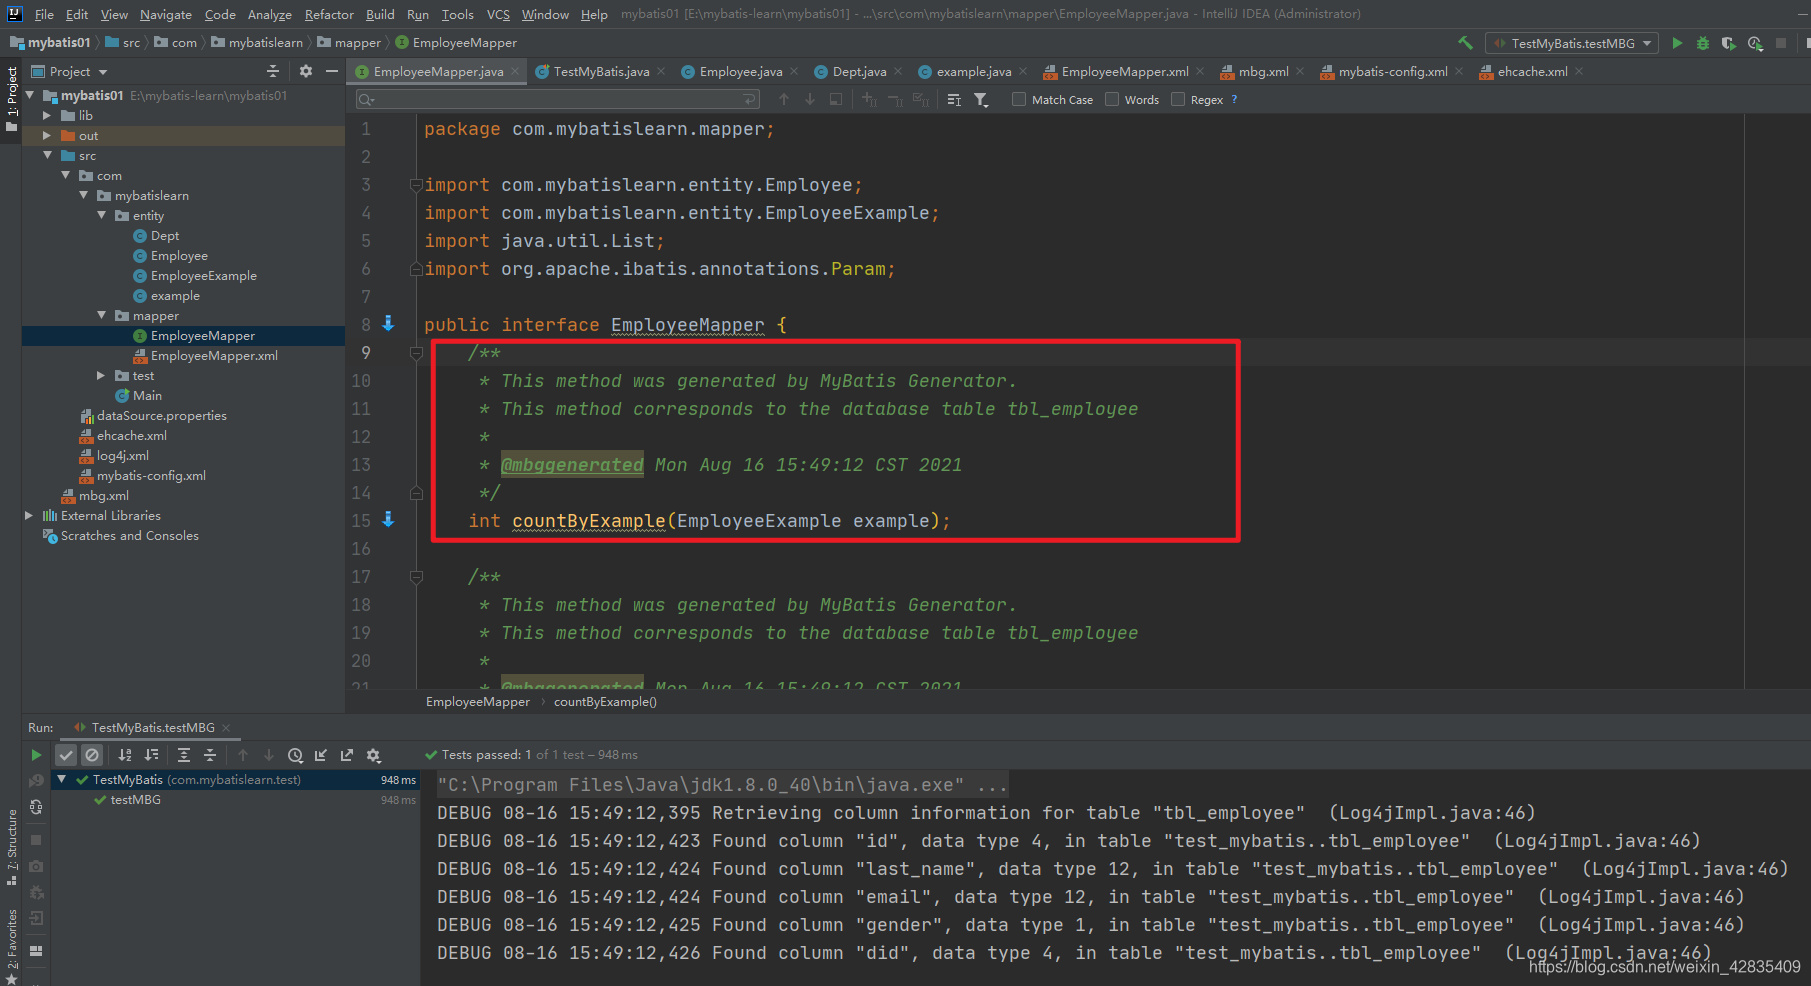1811x986 pixels.
Task: Open the VCS menu
Action: [x=498, y=14]
